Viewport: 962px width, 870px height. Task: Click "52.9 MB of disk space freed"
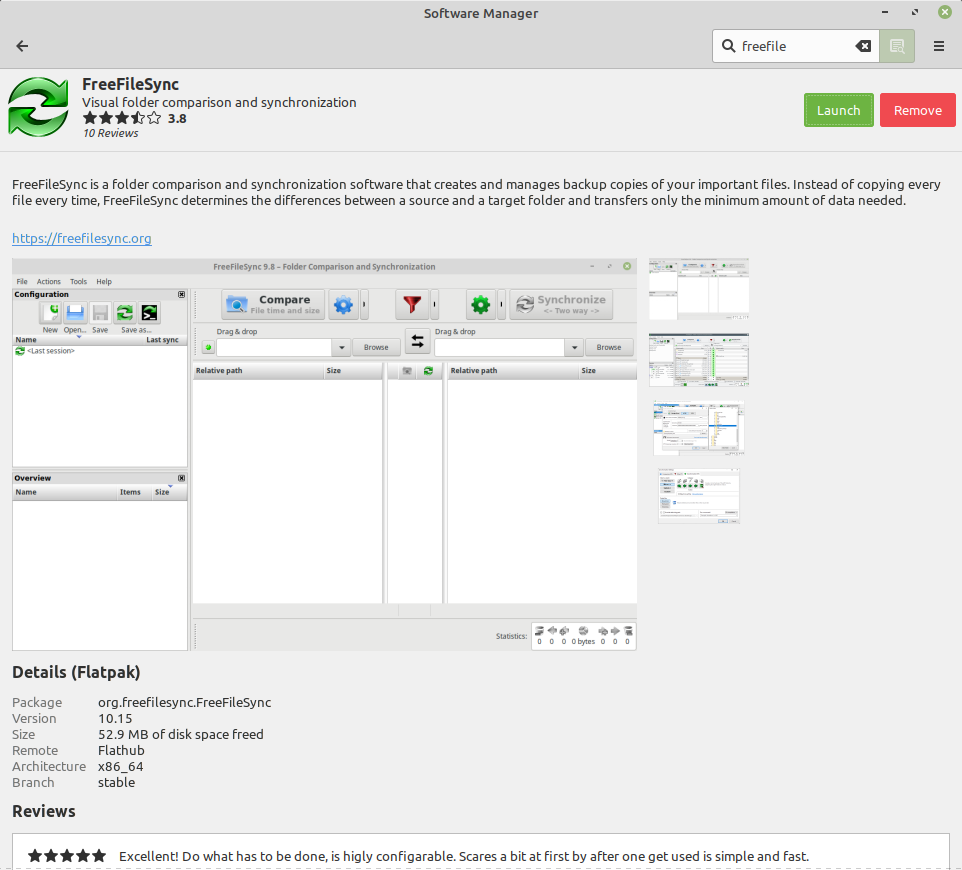coord(181,734)
